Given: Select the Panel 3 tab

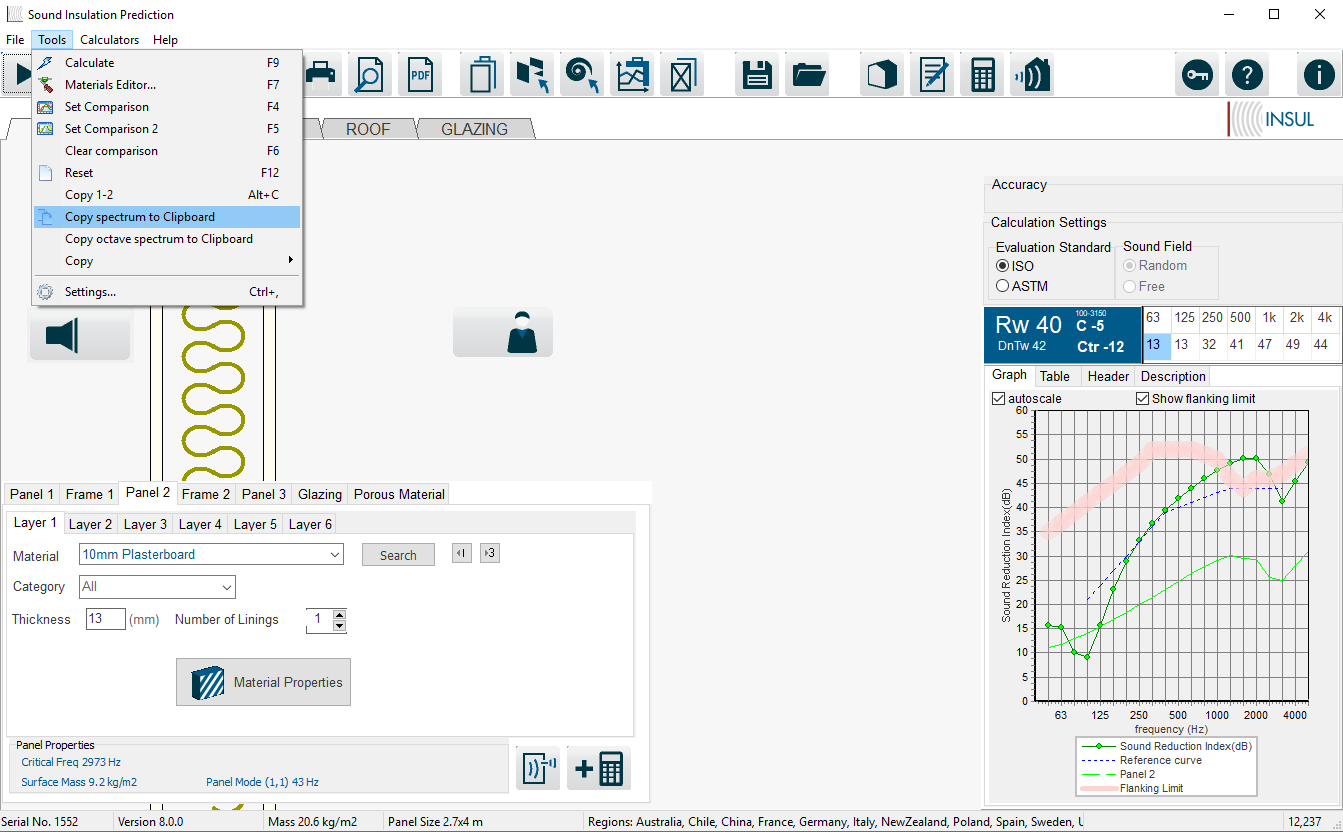Looking at the screenshot, I should tap(264, 494).
